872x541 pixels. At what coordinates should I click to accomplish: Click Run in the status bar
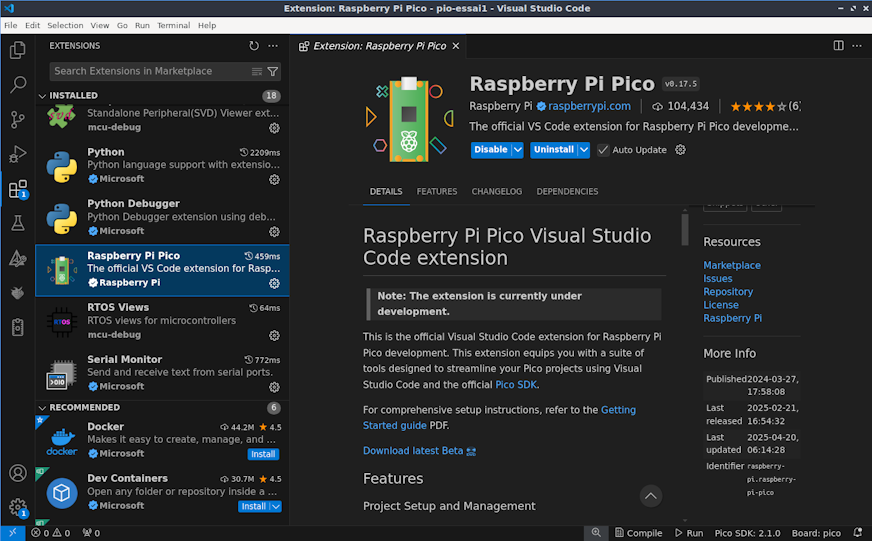[689, 533]
